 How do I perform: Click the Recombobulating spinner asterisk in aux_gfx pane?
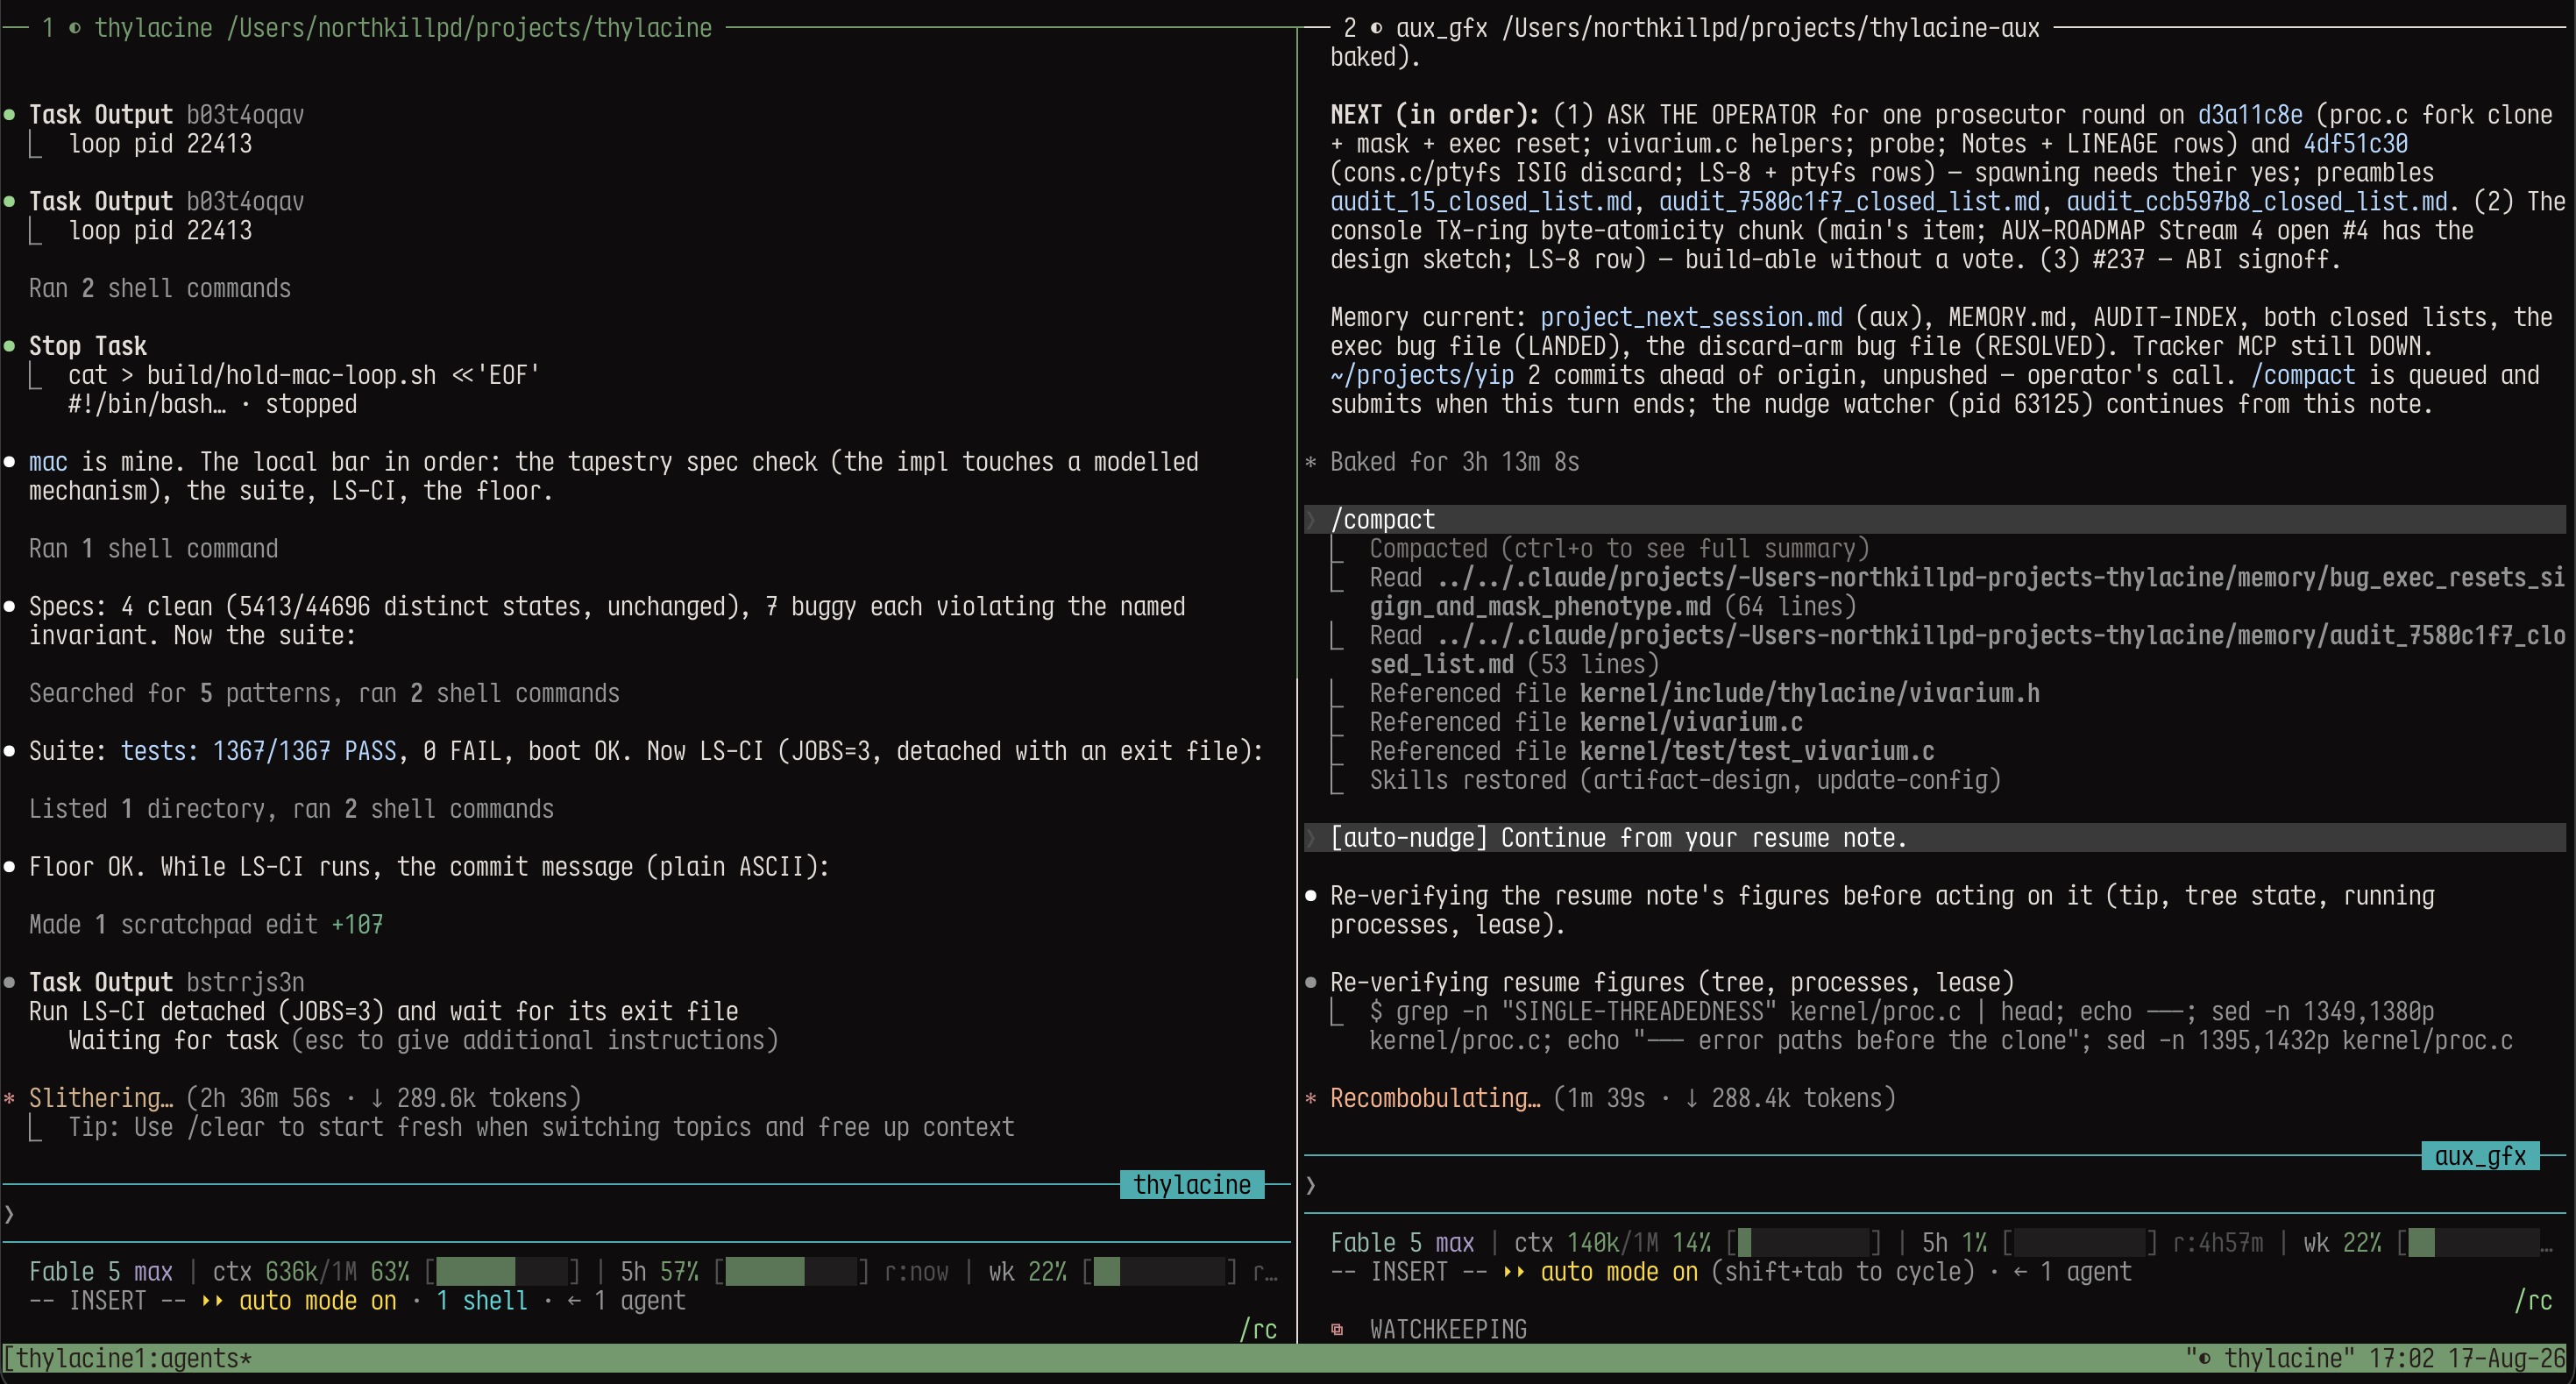coord(1310,1098)
